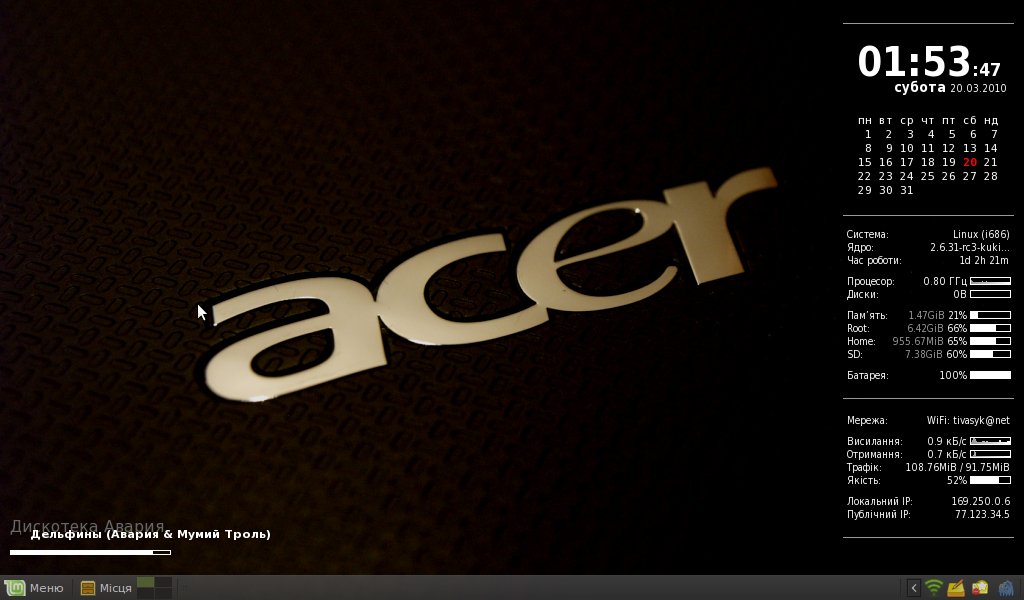Open the yellow notes tray icon
Screen dimensions: 1024x600
click(956, 588)
